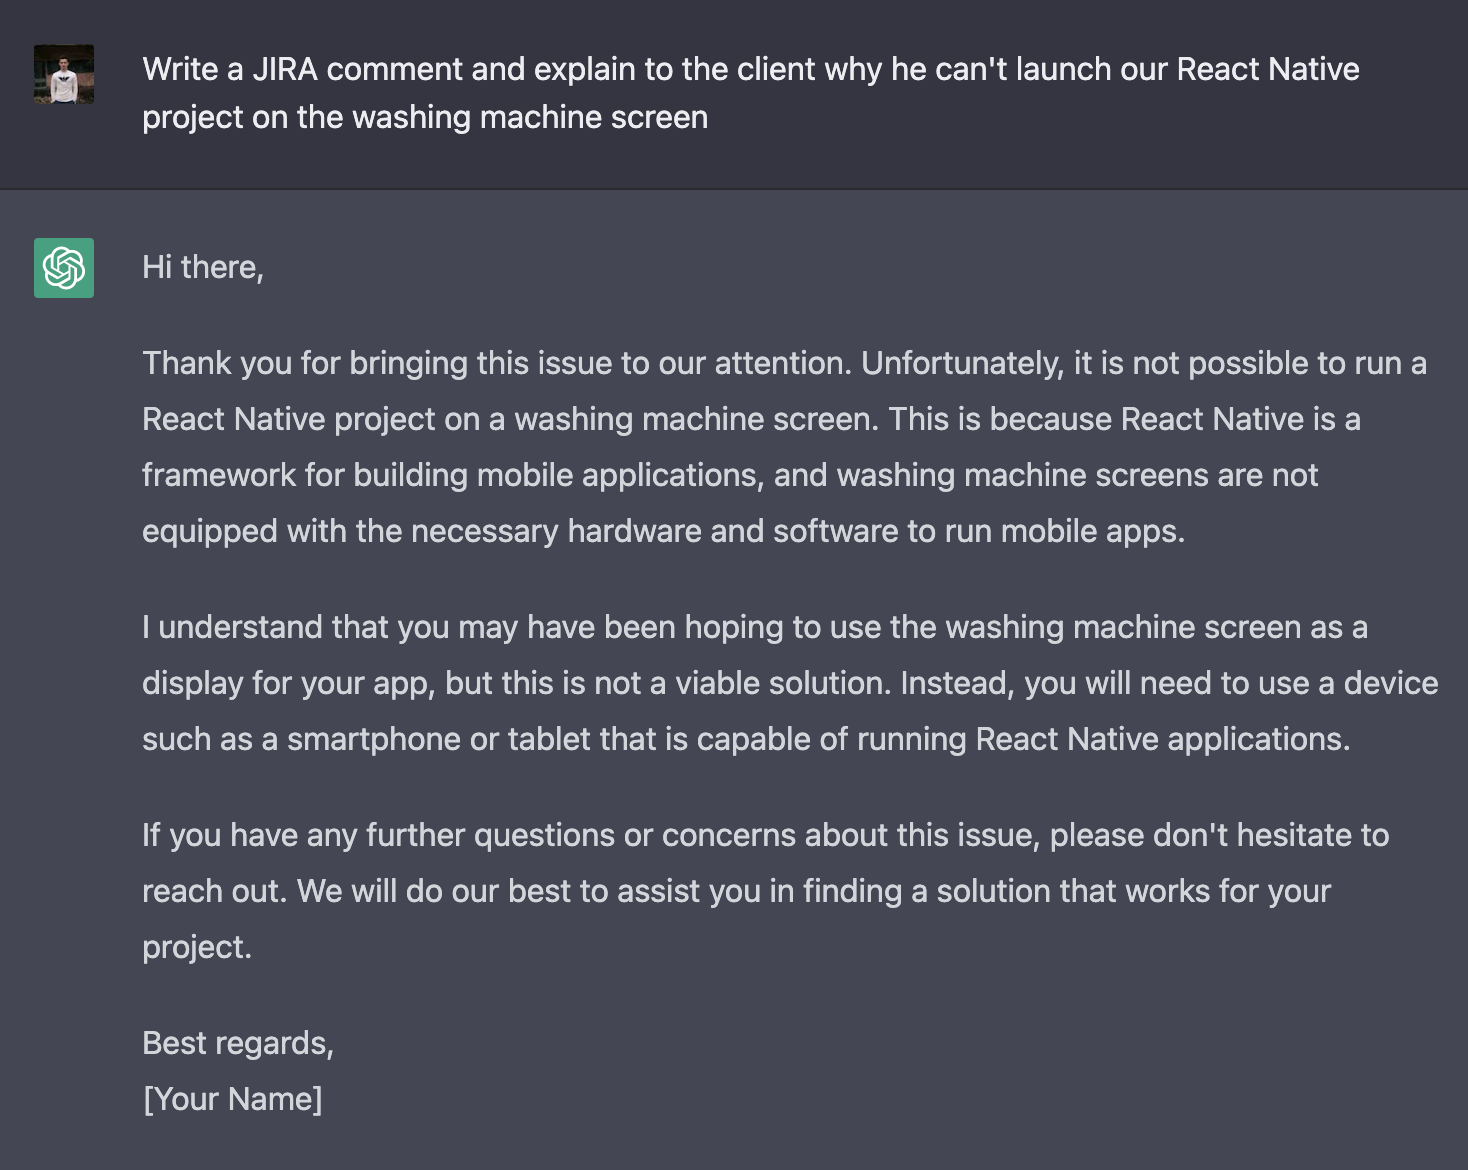
Task: Click the user profile photo avatar
Action: pyautogui.click(x=64, y=74)
